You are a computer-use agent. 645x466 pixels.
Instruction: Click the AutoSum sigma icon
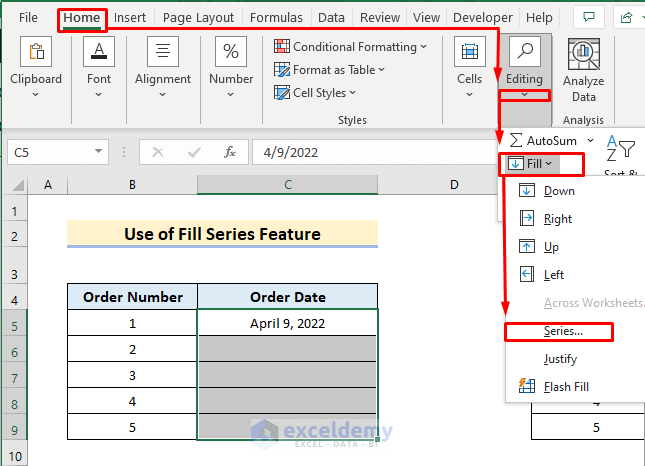tap(516, 140)
